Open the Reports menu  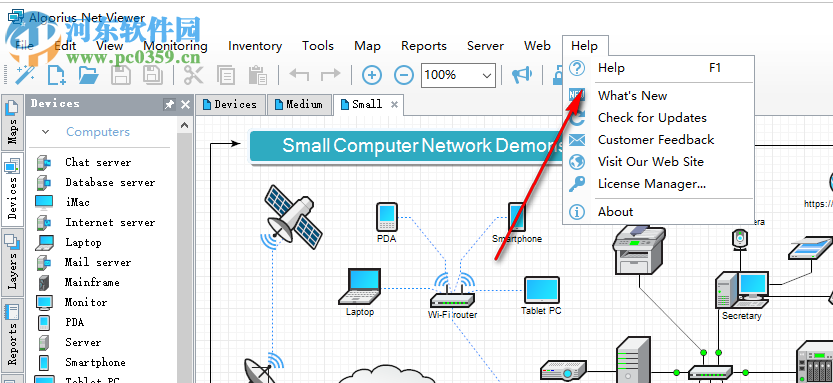click(424, 46)
